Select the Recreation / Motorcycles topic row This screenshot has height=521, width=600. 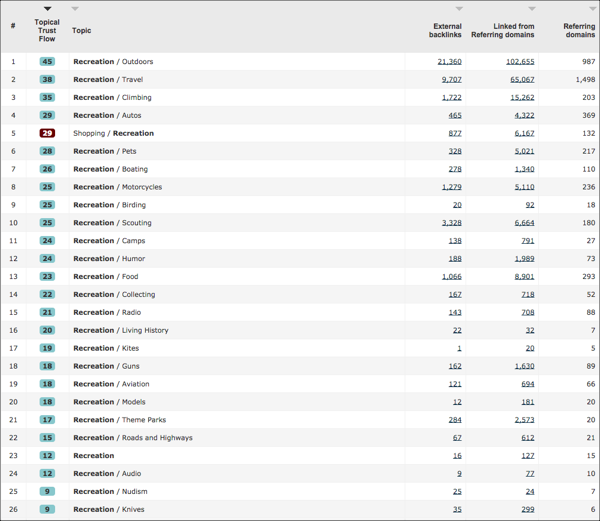pos(117,187)
